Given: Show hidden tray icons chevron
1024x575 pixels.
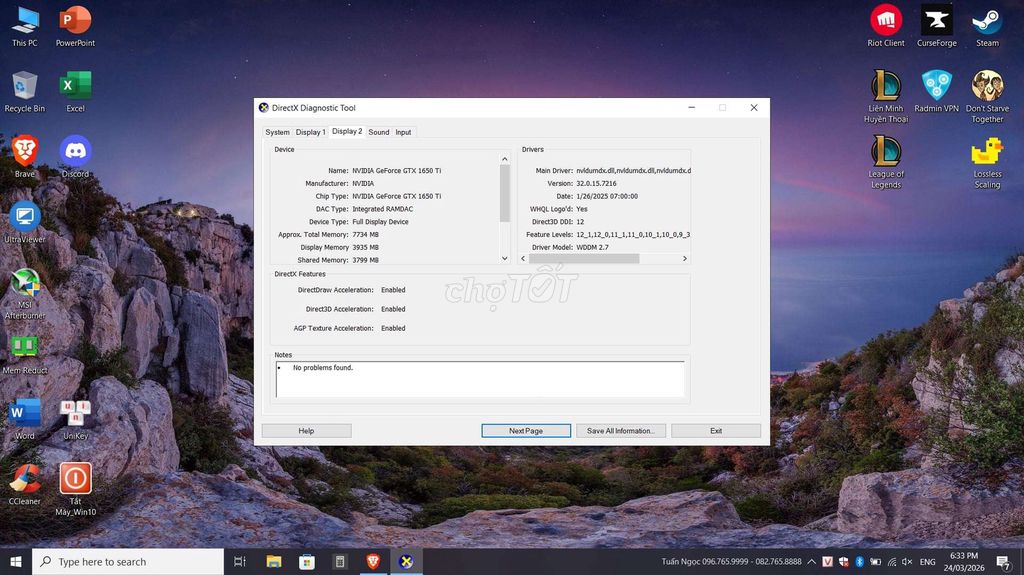Looking at the screenshot, I should 811,561.
